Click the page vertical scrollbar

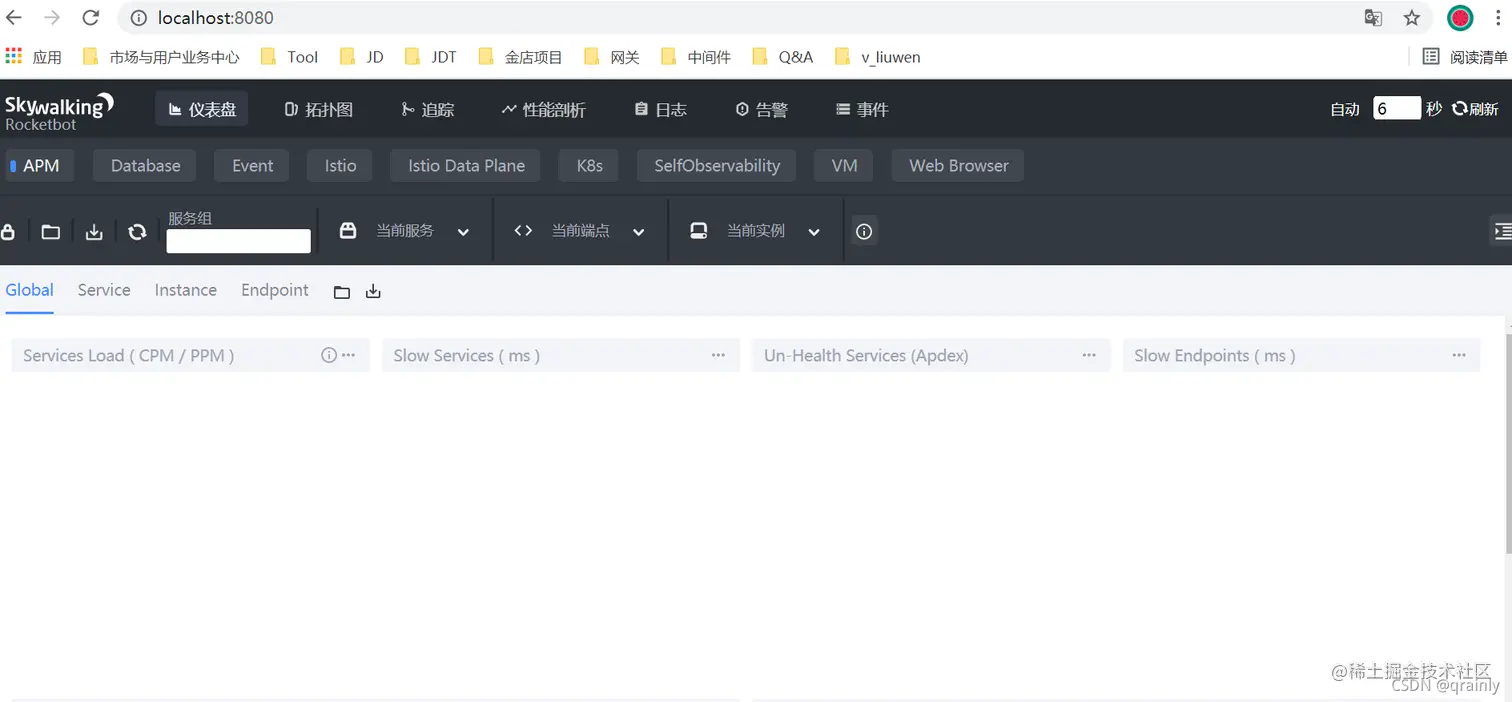[x=1508, y=445]
